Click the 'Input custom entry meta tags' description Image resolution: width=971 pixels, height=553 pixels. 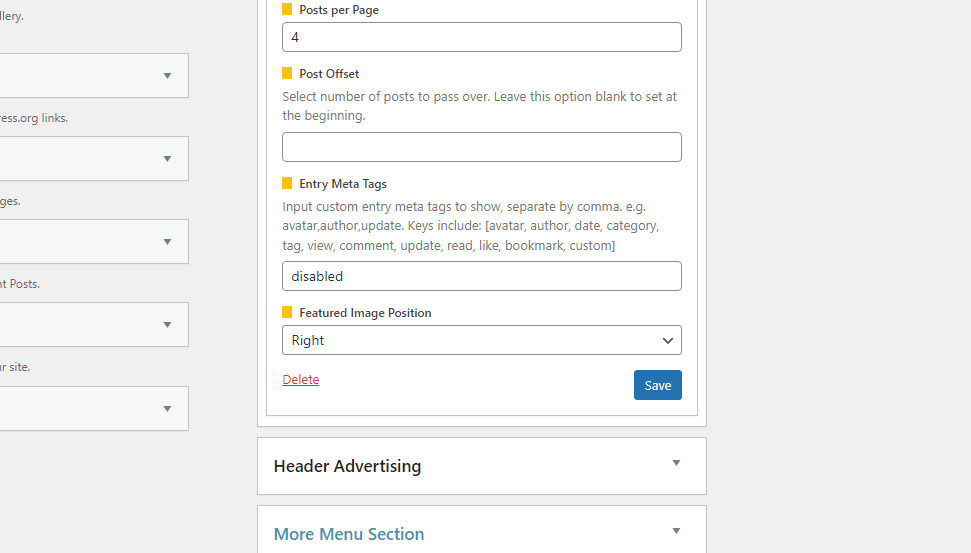pos(471,226)
